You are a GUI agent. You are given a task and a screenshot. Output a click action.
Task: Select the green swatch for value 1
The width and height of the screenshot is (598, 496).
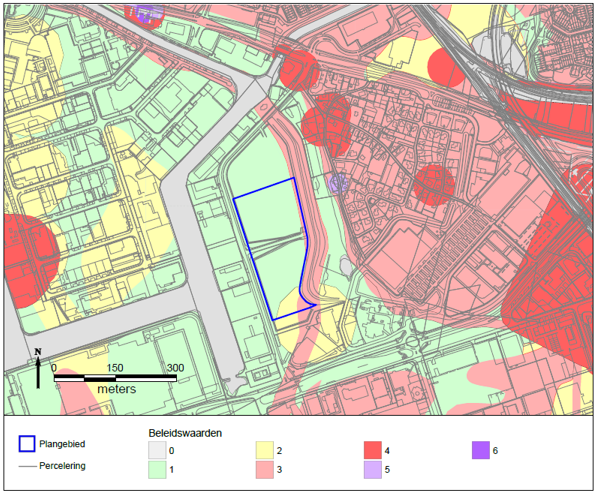click(157, 469)
